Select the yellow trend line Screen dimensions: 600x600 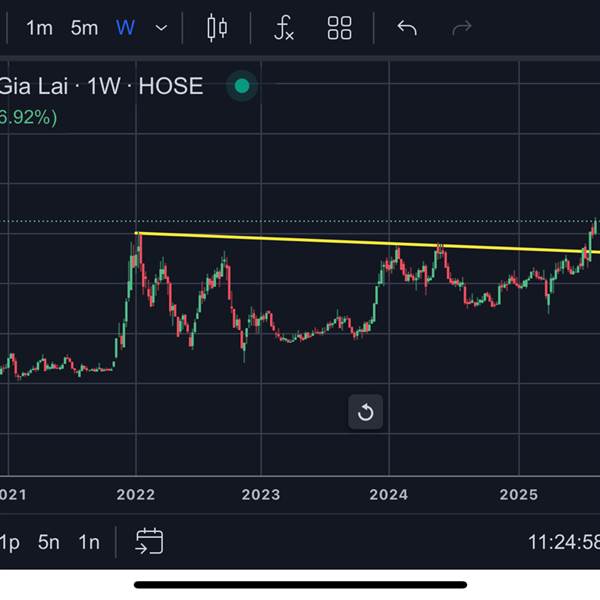[367, 242]
